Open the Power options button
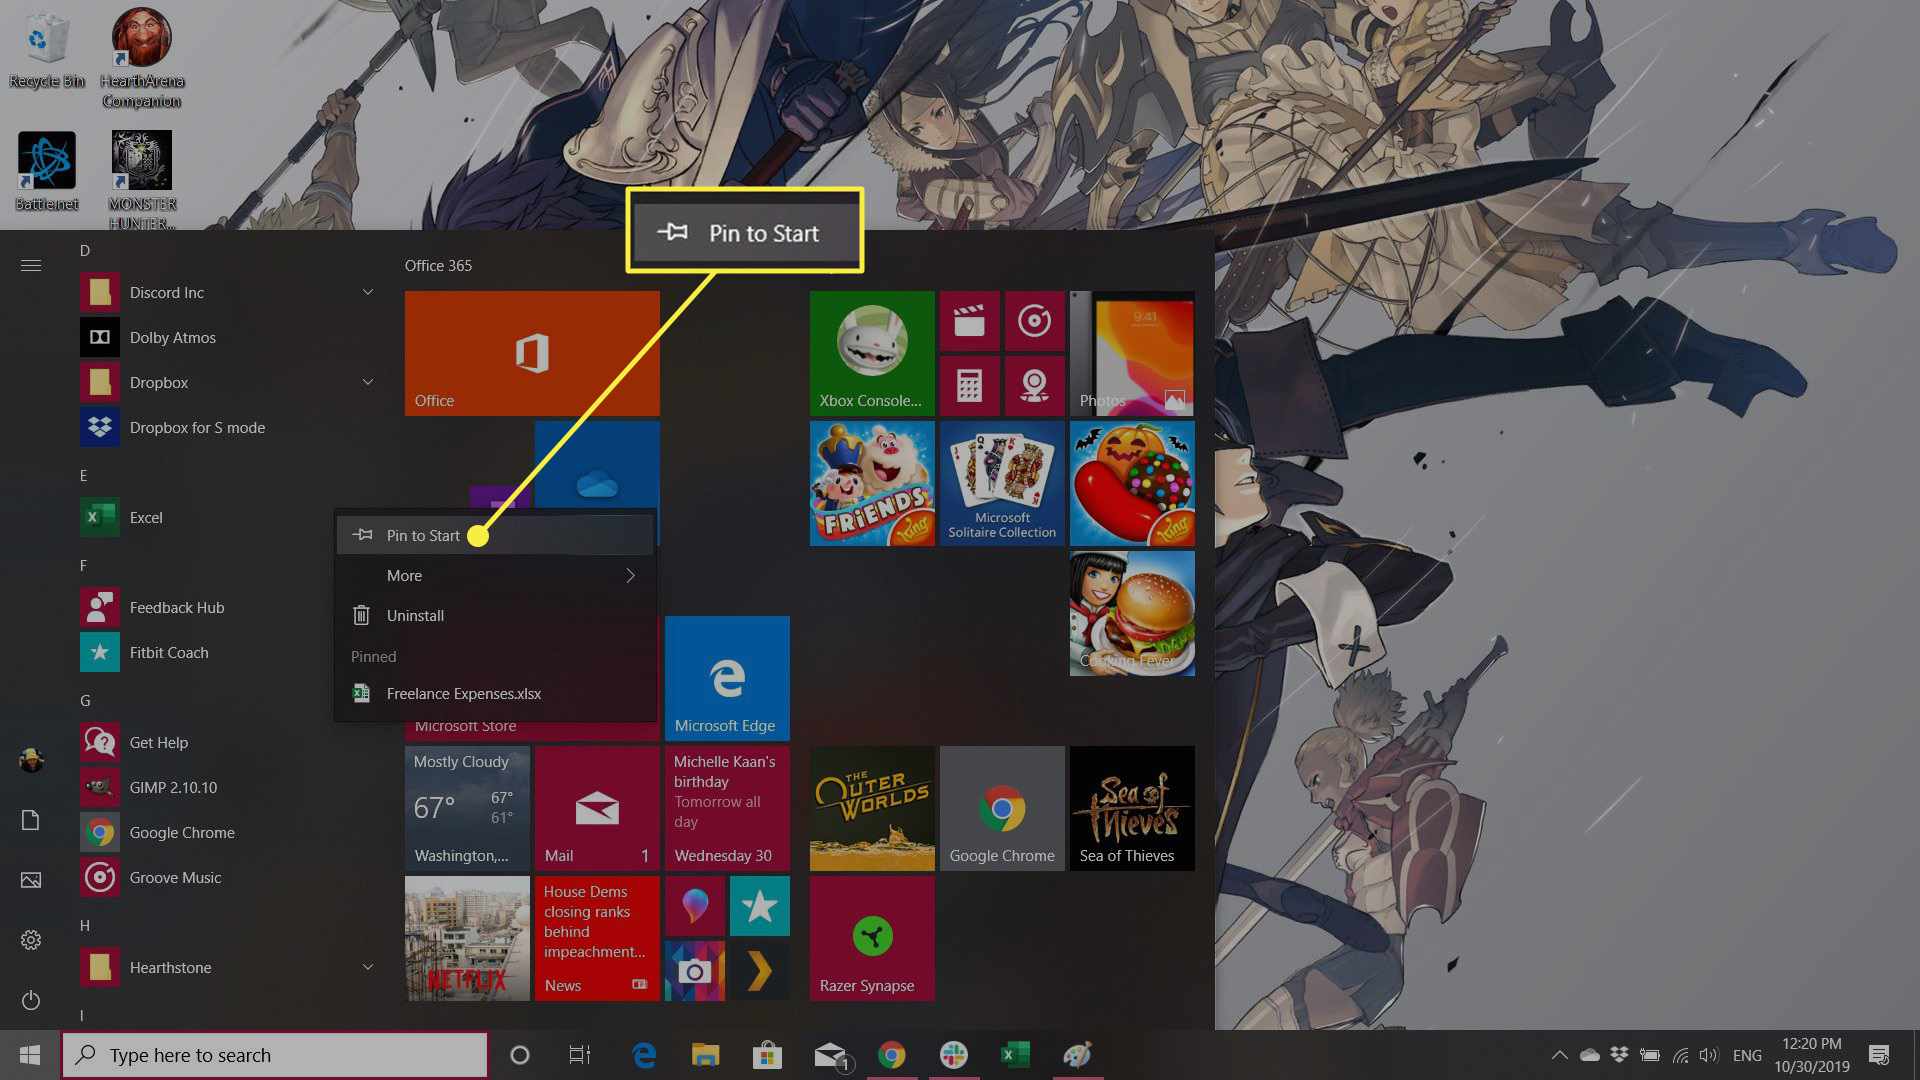The width and height of the screenshot is (1920, 1080). pyautogui.click(x=31, y=1000)
